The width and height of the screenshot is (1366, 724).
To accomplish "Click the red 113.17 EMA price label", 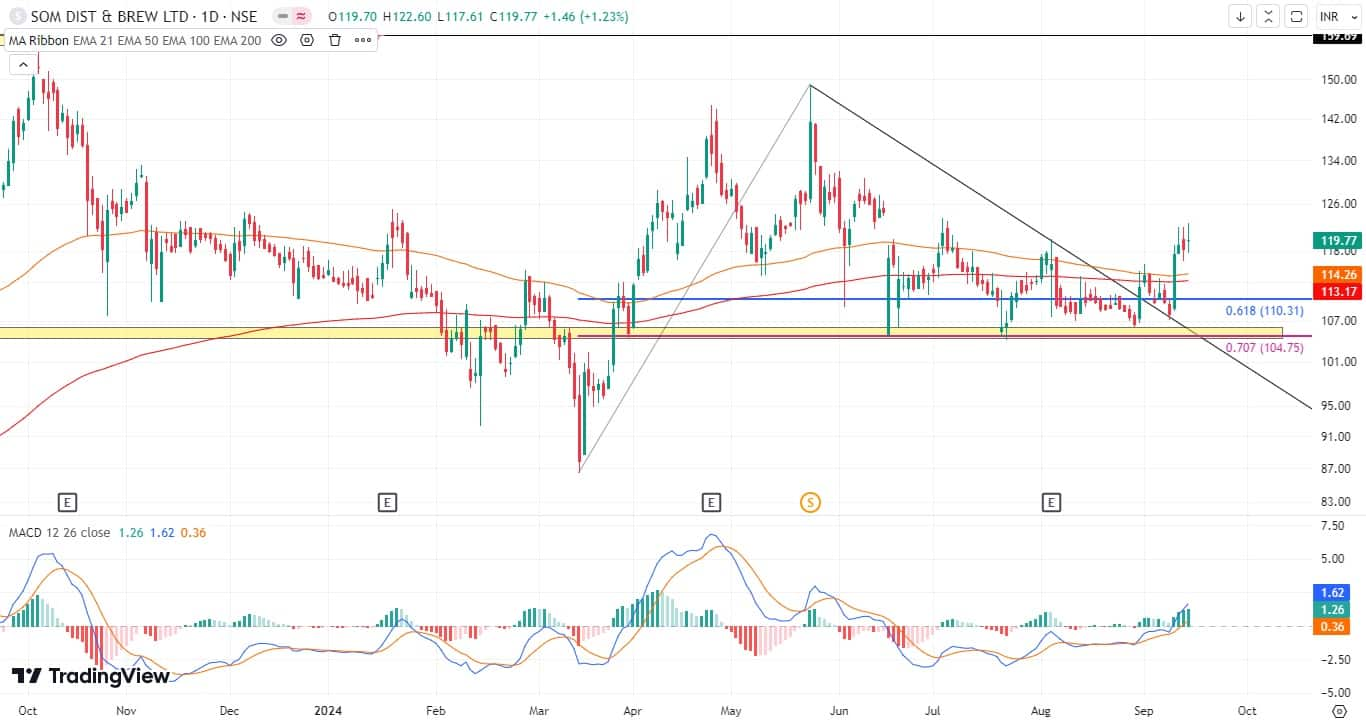I will [1336, 292].
